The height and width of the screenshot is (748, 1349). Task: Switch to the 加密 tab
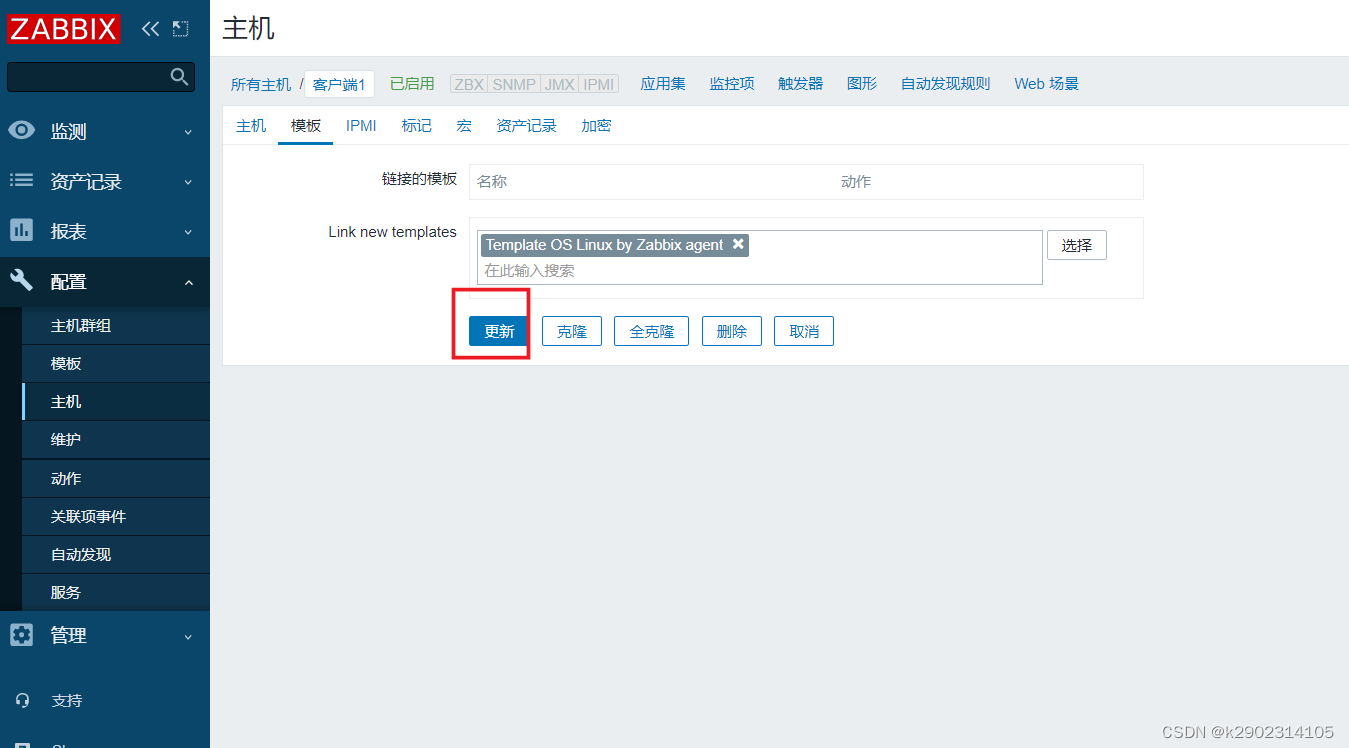pos(596,126)
